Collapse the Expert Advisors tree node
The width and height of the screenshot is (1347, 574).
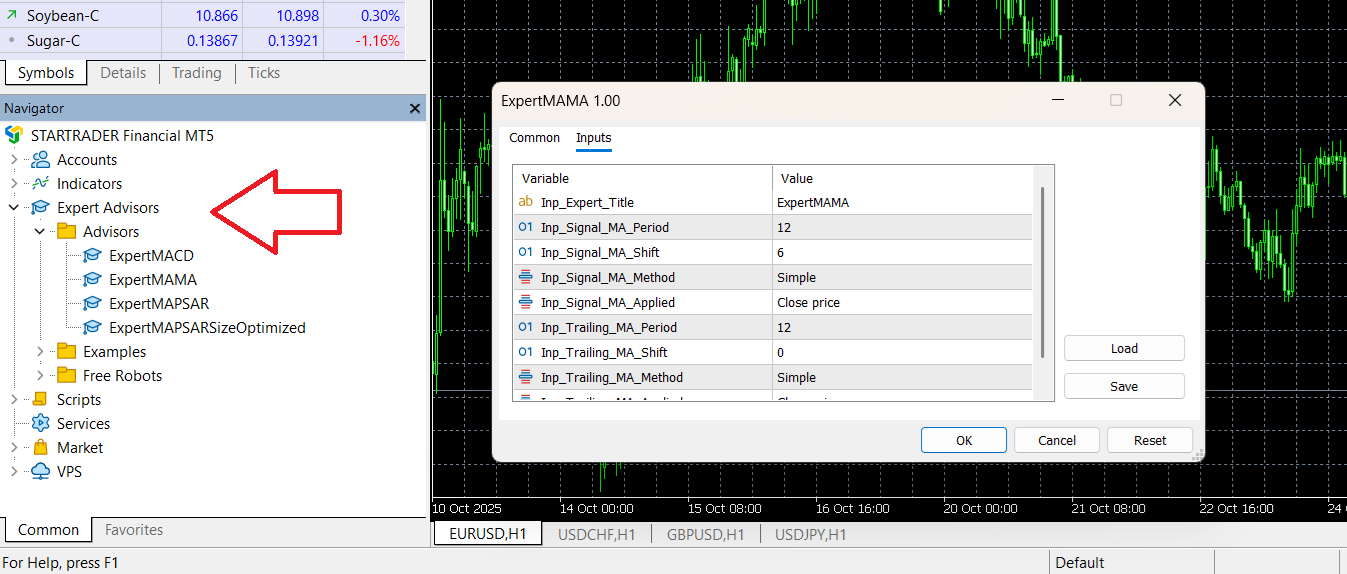pos(14,207)
